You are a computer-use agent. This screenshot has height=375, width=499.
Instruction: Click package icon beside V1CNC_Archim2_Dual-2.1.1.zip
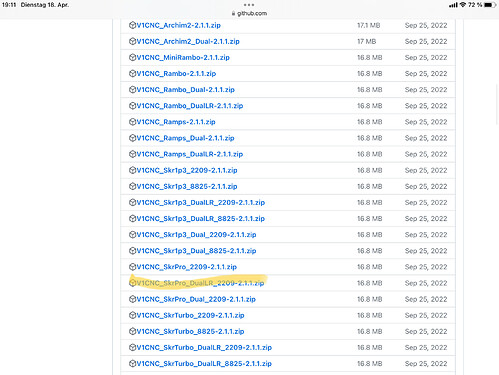(132, 41)
